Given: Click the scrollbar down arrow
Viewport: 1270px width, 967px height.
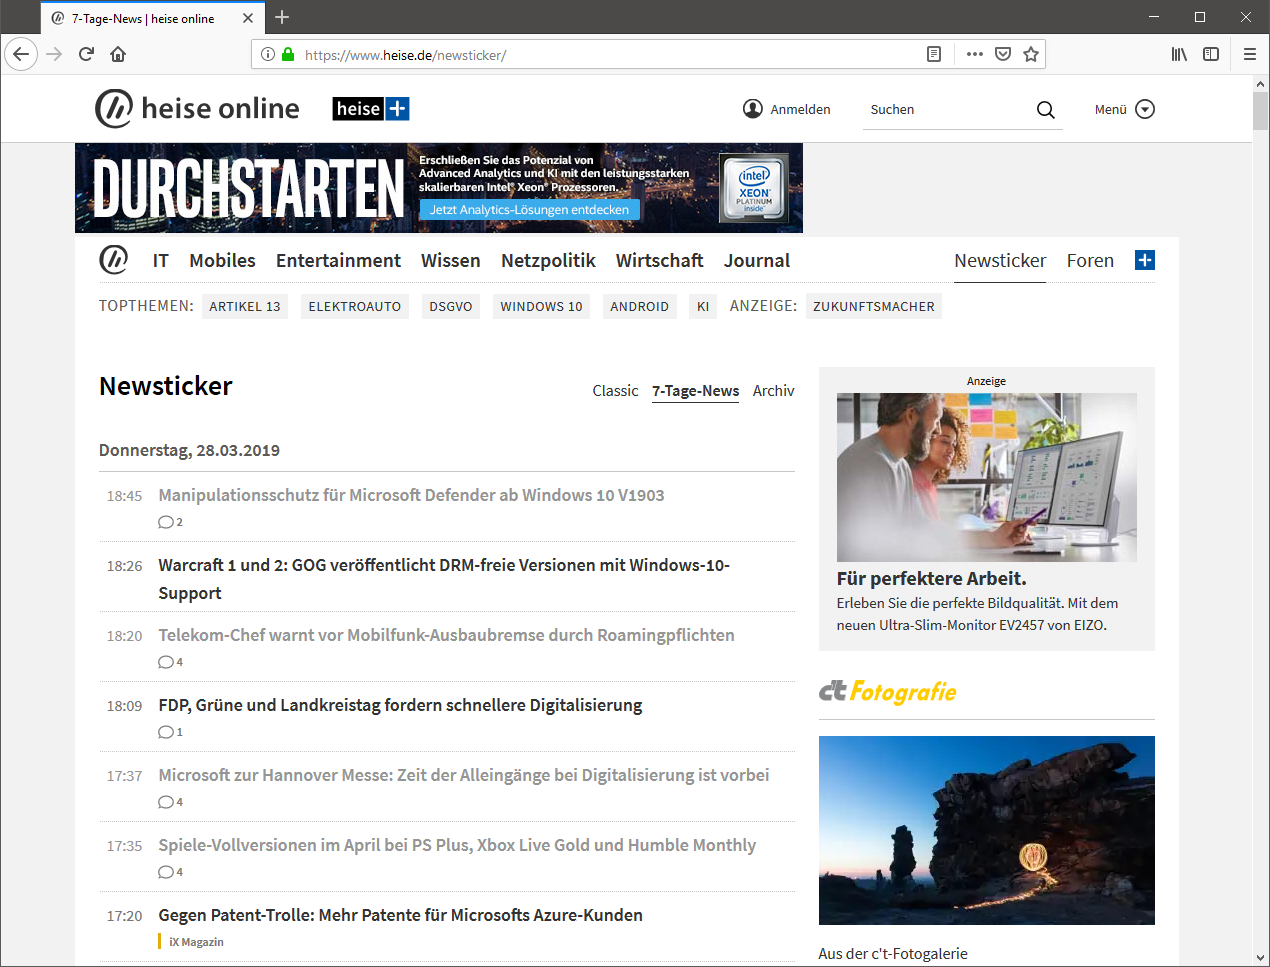Looking at the screenshot, I should coord(1260,957).
